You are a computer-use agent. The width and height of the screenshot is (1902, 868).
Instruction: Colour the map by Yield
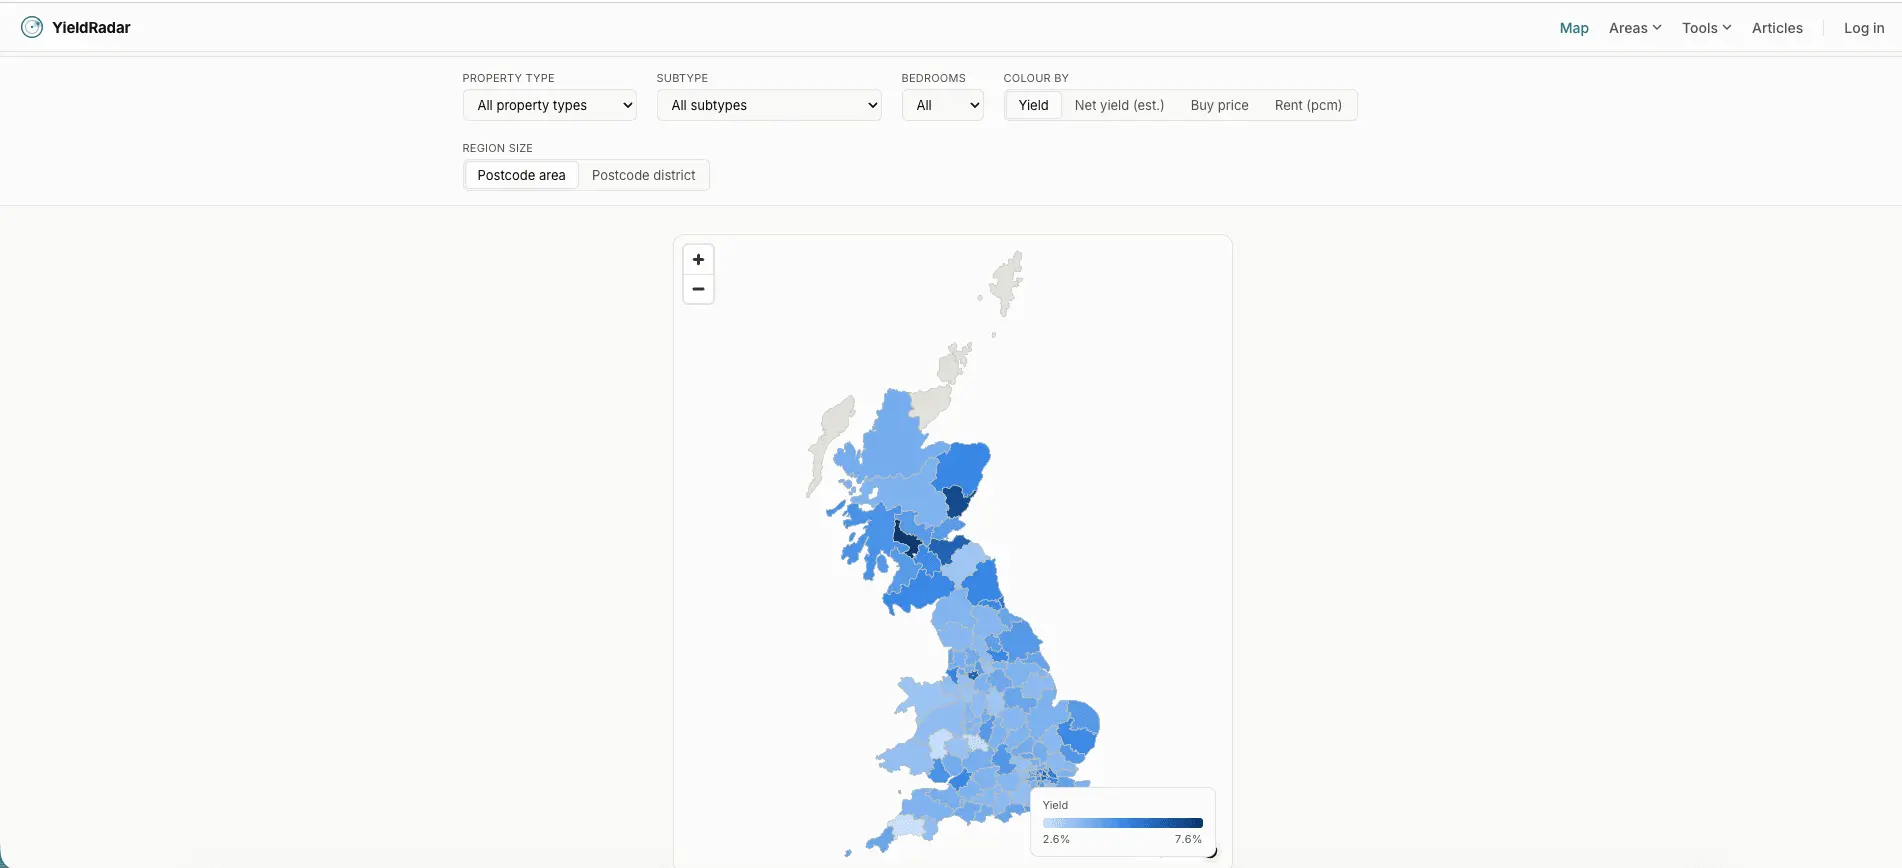[x=1033, y=105]
